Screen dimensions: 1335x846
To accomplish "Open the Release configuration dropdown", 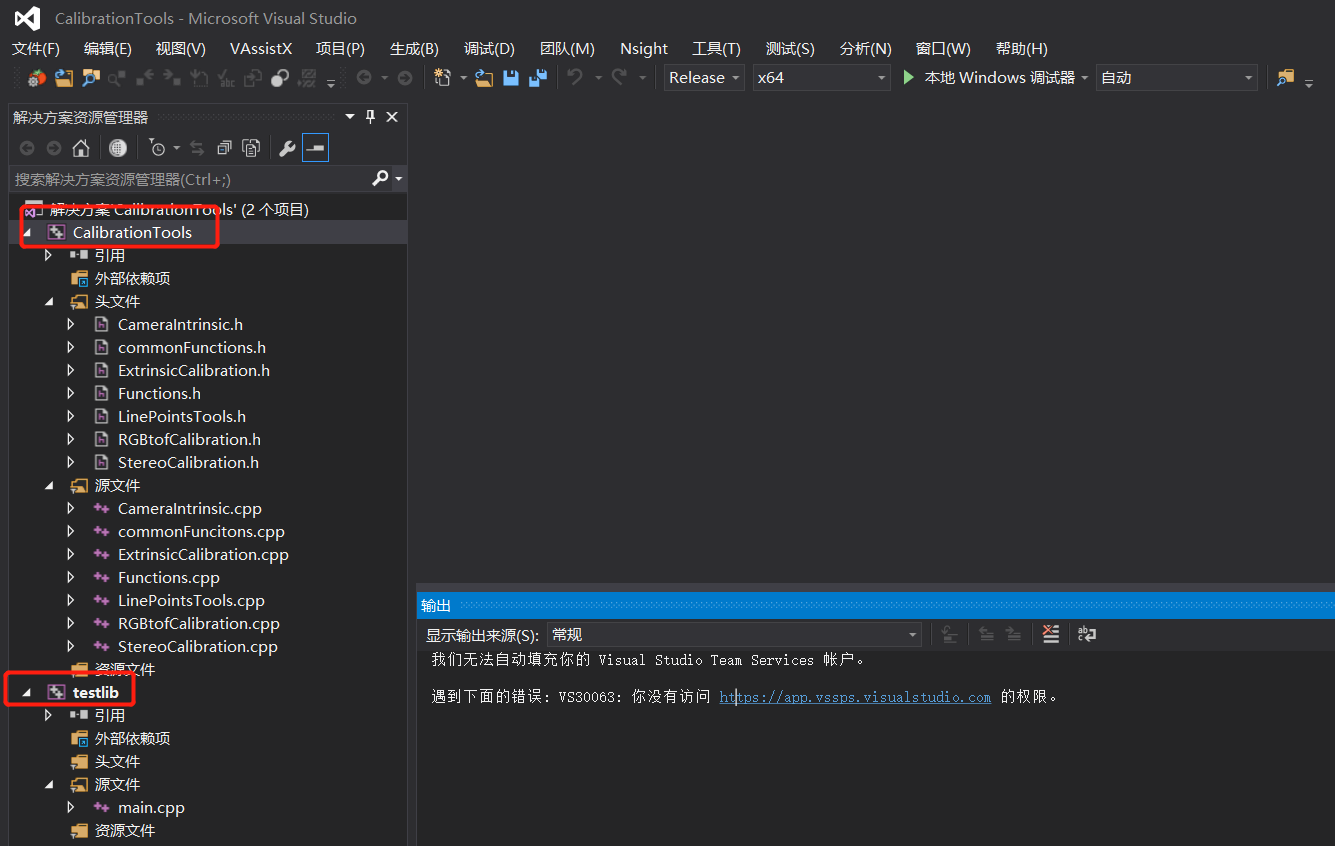I will pyautogui.click(x=704, y=77).
